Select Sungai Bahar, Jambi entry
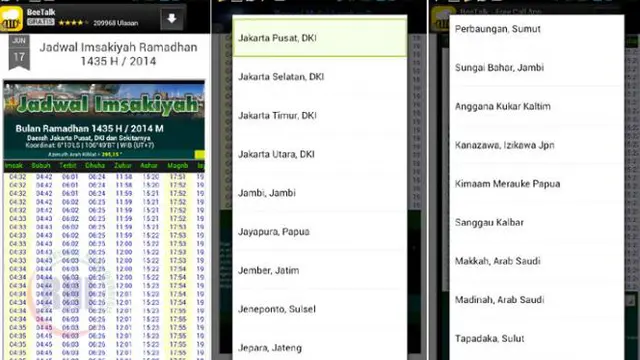 [537, 68]
